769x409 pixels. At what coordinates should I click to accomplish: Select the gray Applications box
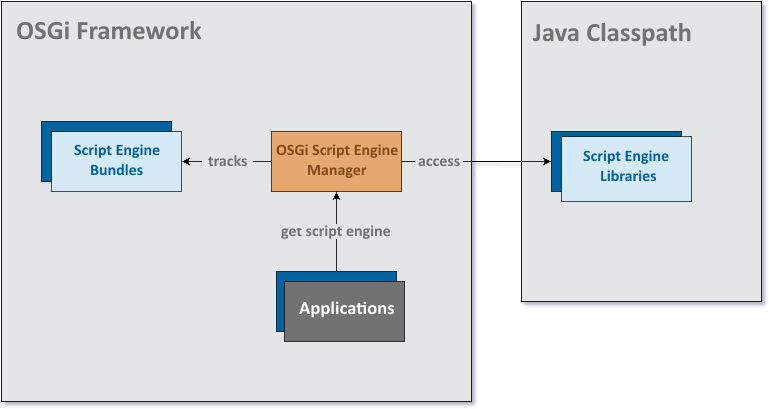click(346, 310)
